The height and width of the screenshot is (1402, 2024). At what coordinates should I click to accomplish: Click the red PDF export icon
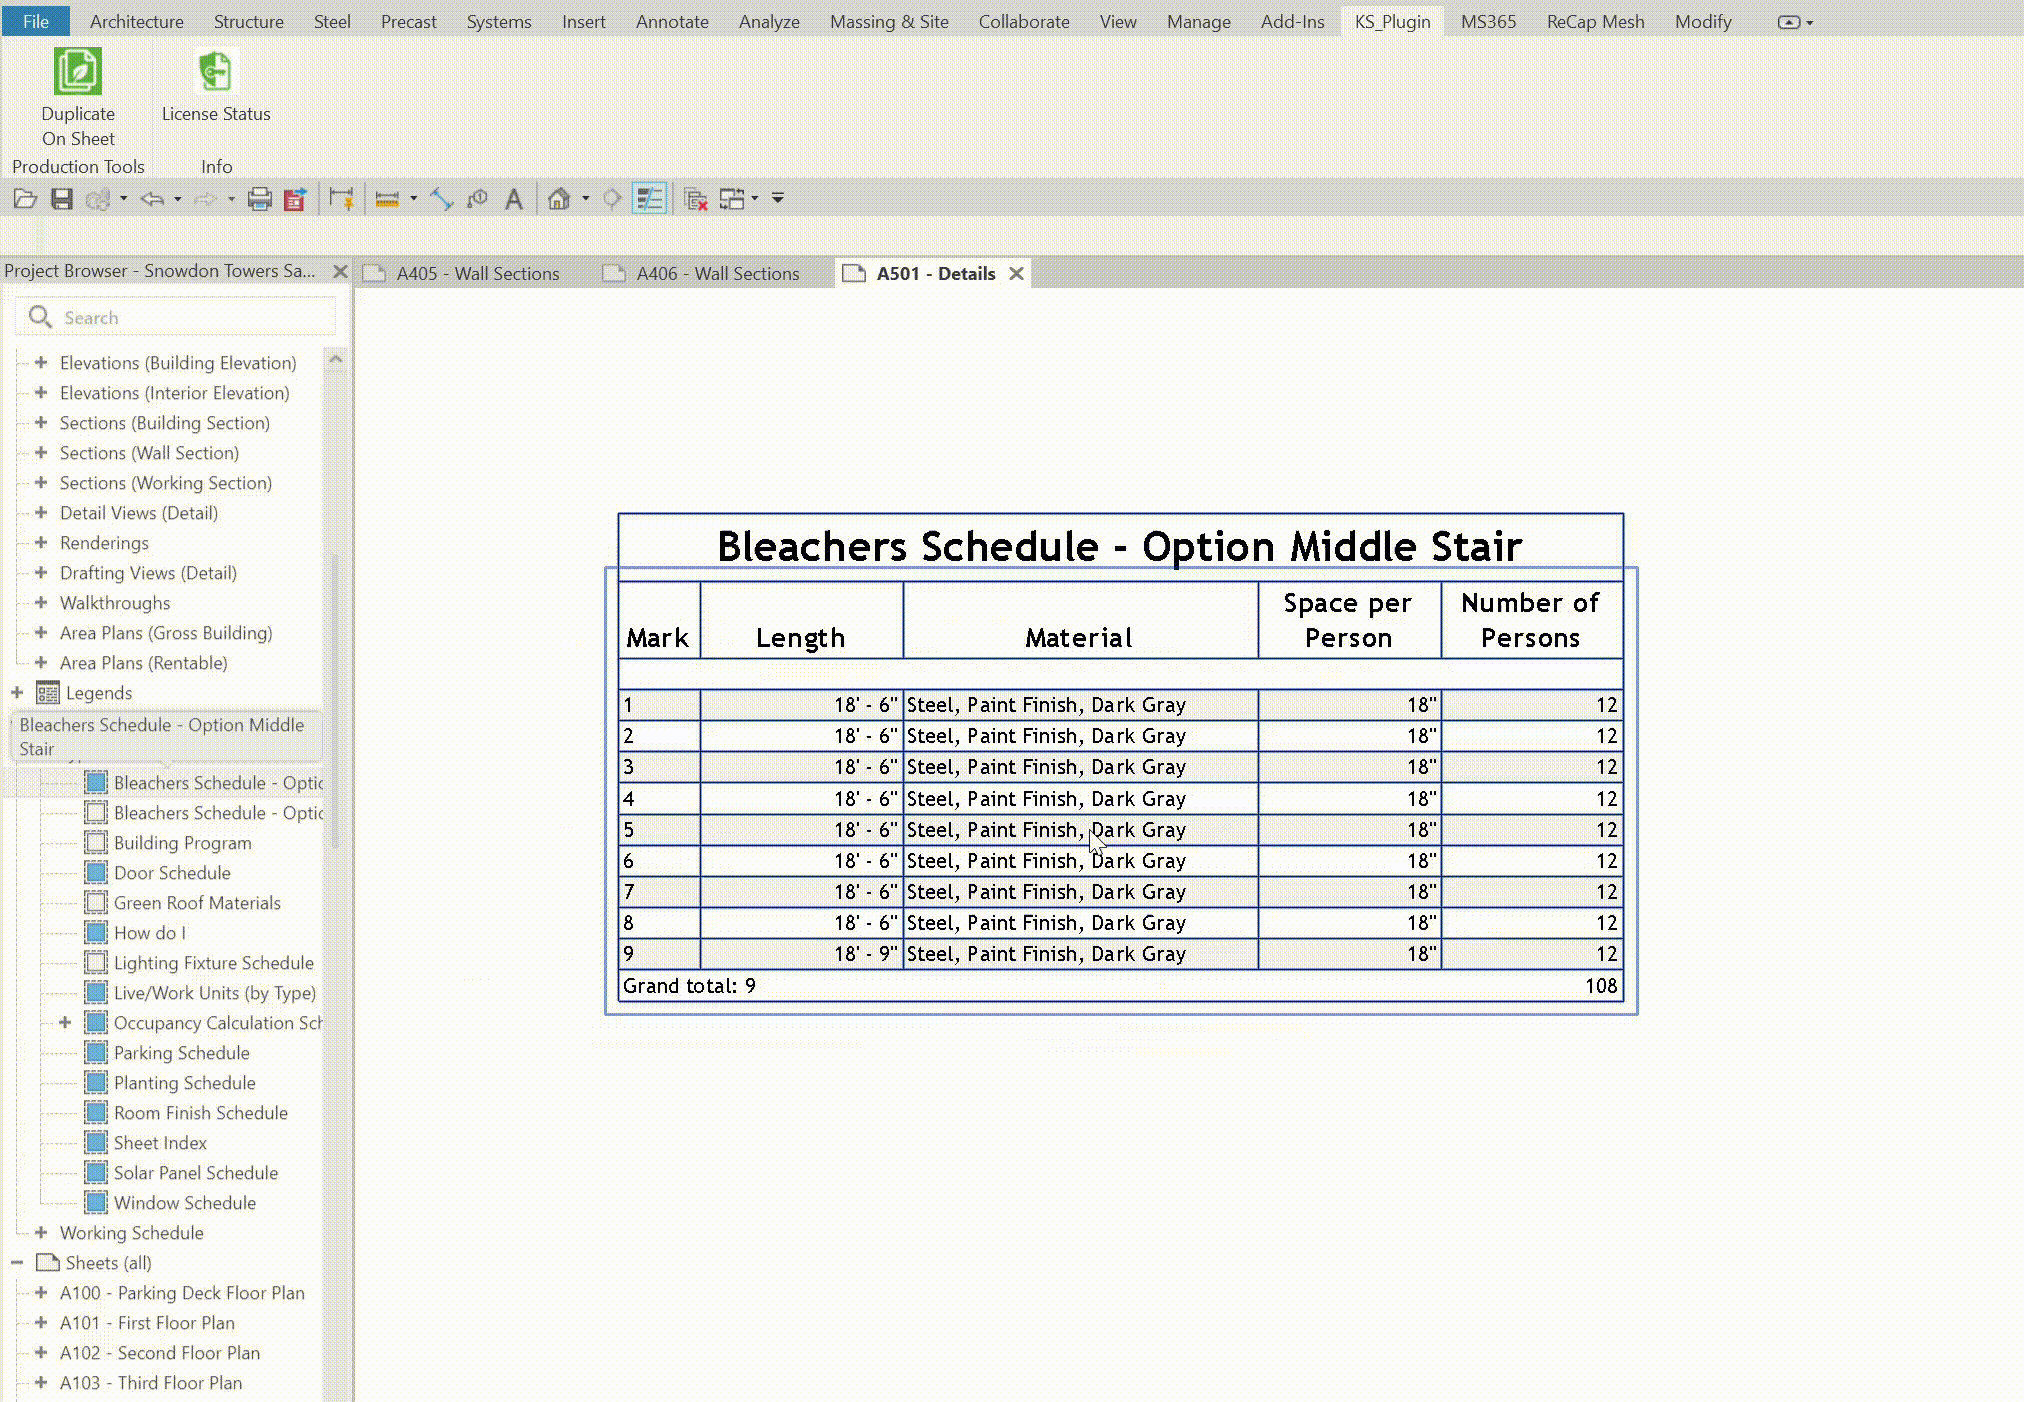pos(295,199)
